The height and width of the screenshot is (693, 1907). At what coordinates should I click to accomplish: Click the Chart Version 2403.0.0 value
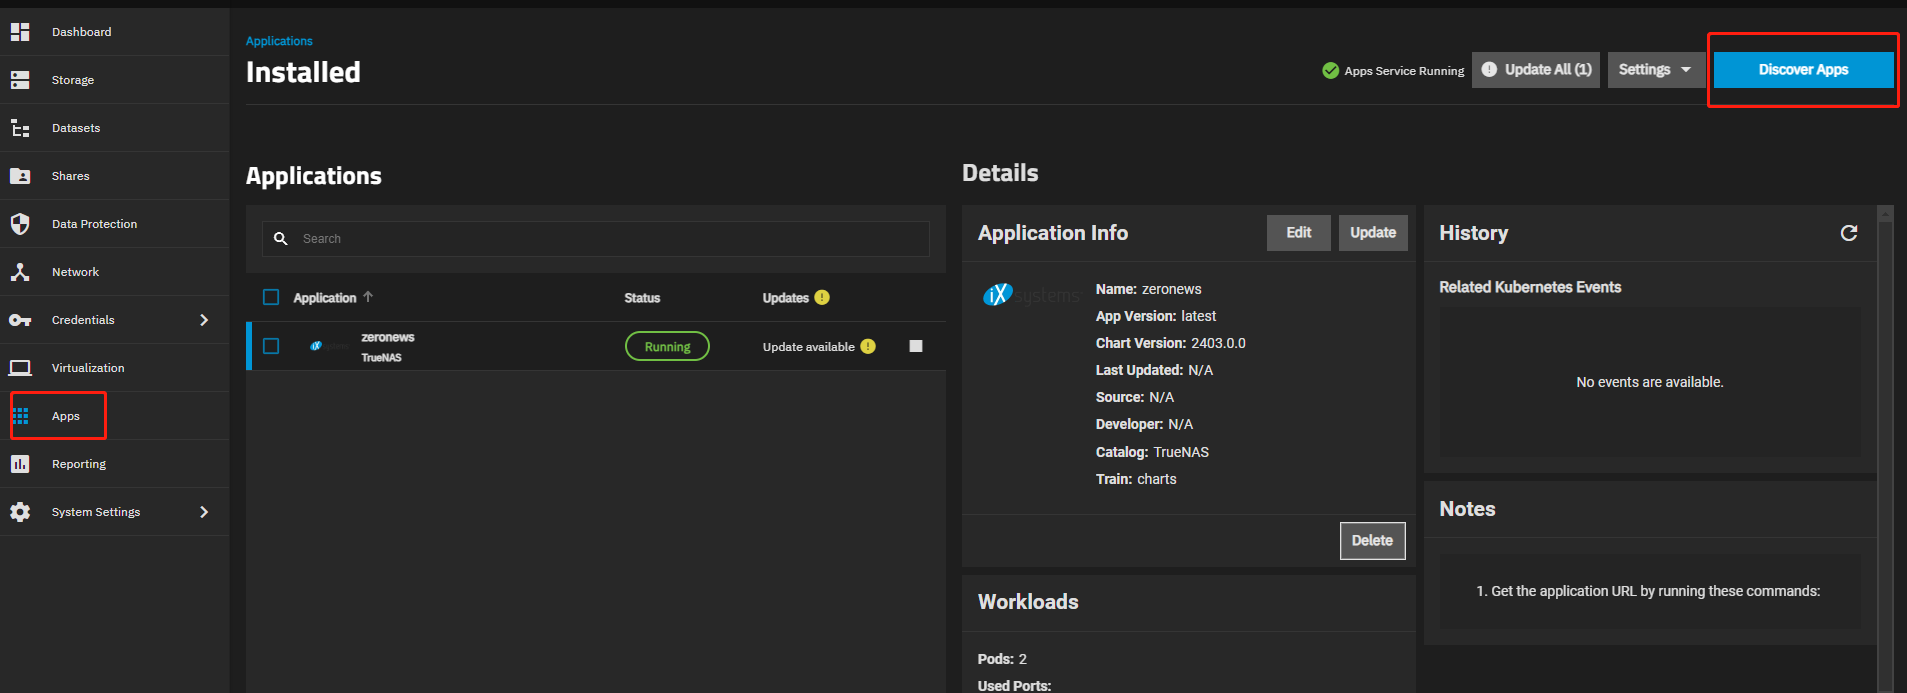1218,343
